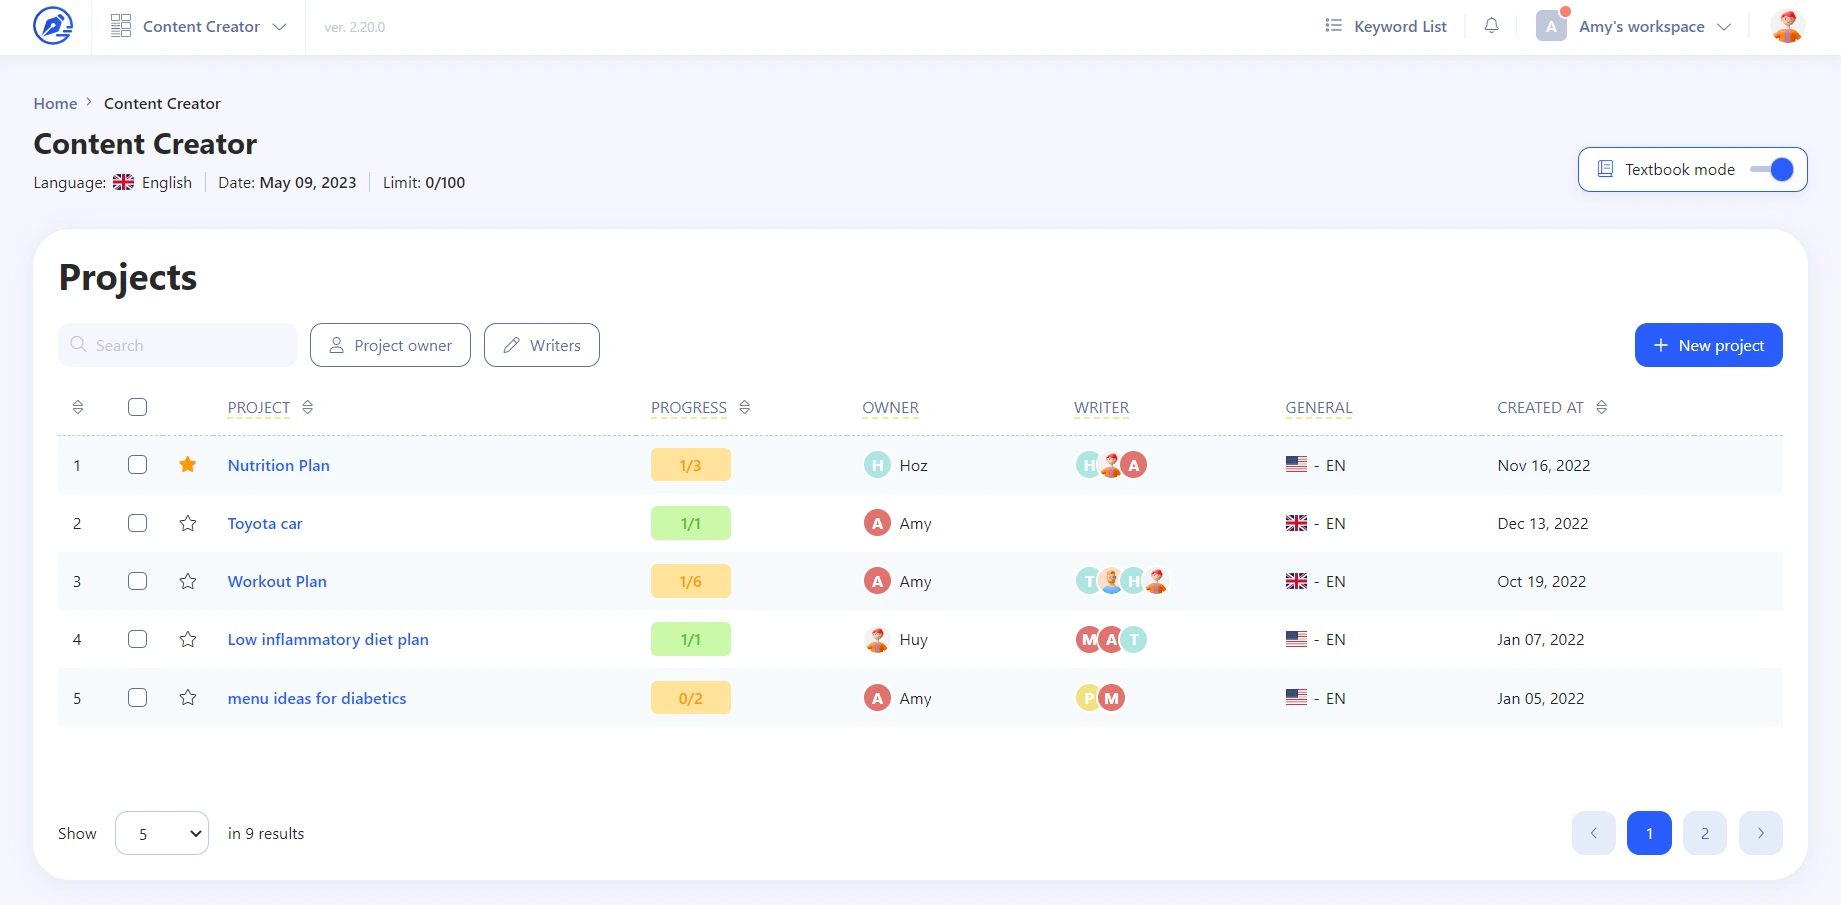1841x905 pixels.
Task: Click the user profile avatar
Action: pos(1786,26)
